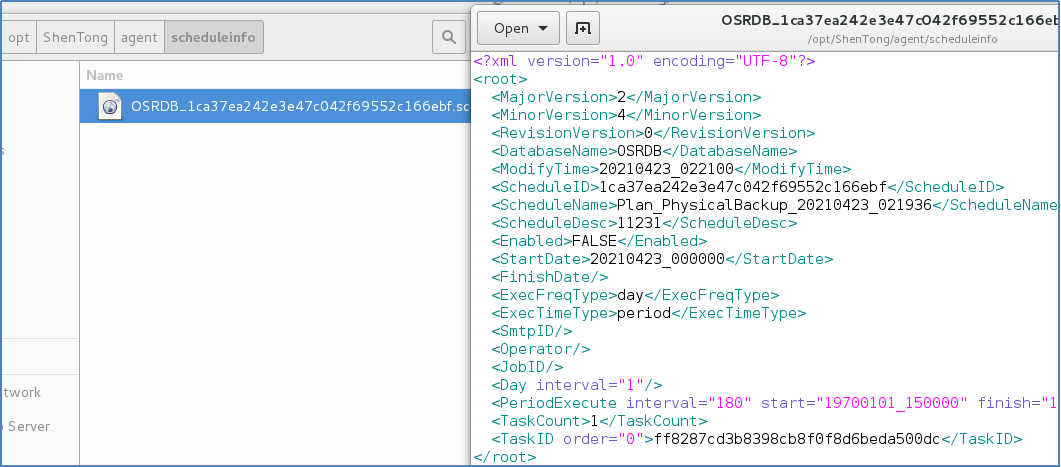
Task: Select the agent path bar segment
Action: pyautogui.click(x=138, y=38)
